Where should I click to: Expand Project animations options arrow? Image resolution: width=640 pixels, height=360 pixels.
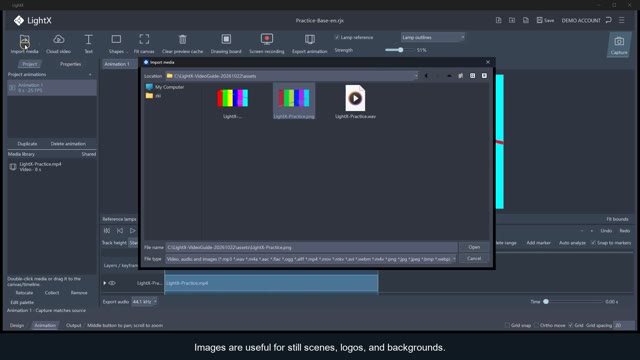(x=90, y=75)
